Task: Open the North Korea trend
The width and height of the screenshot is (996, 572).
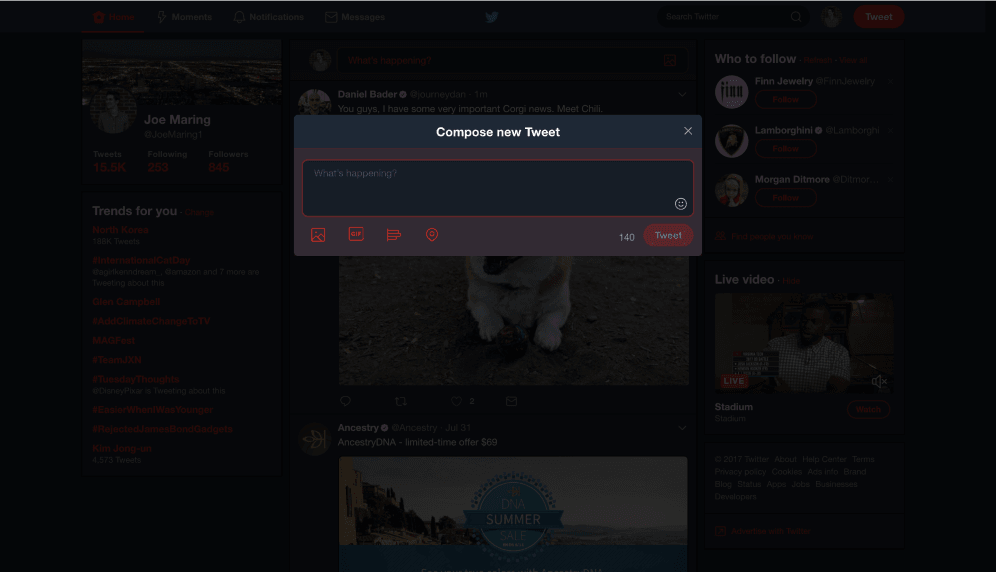Action: click(120, 230)
